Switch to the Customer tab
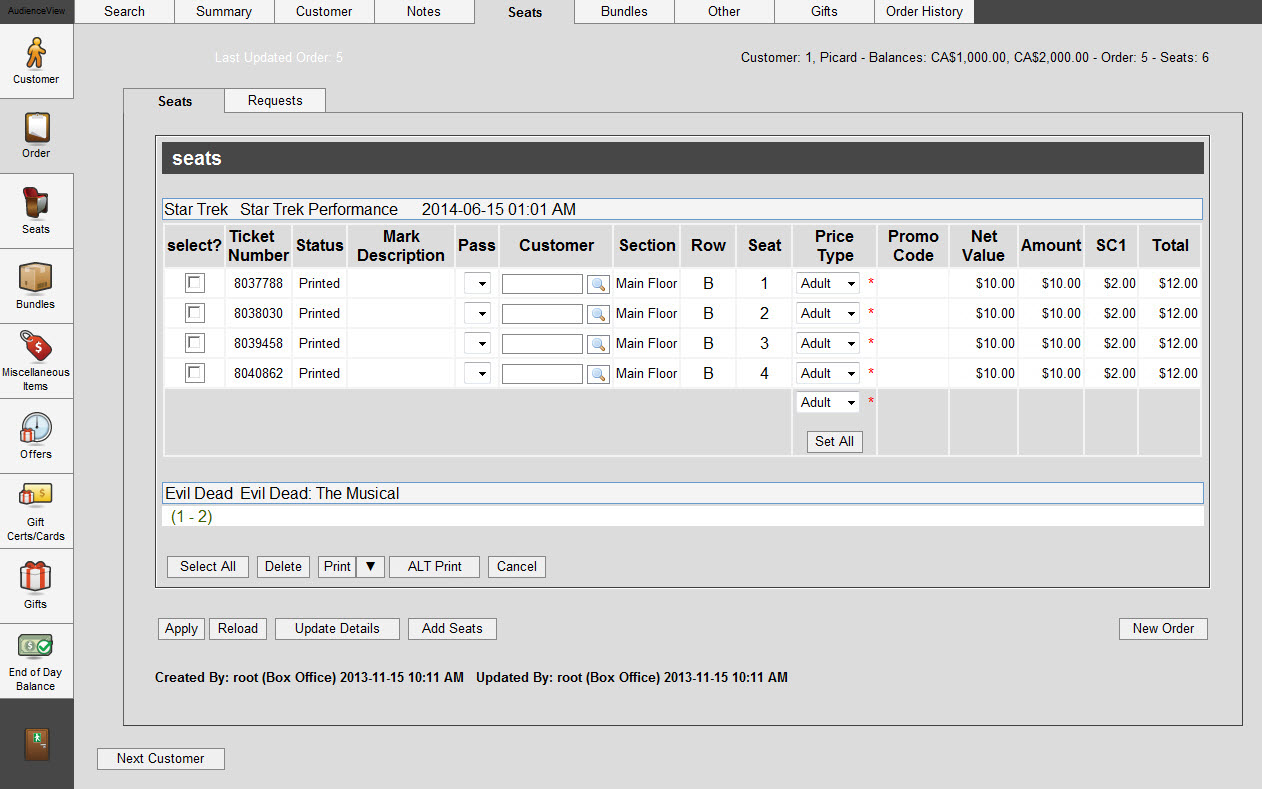 (x=325, y=11)
